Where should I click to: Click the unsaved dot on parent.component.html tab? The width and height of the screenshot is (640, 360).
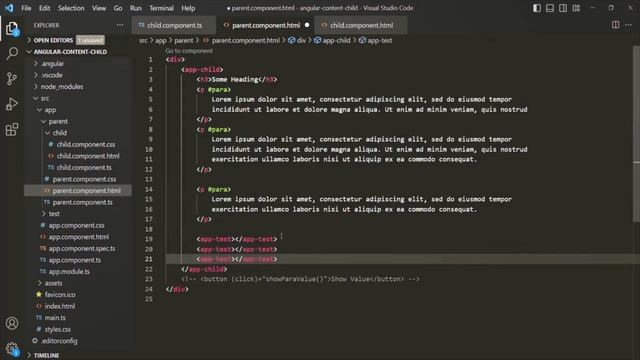pos(307,25)
